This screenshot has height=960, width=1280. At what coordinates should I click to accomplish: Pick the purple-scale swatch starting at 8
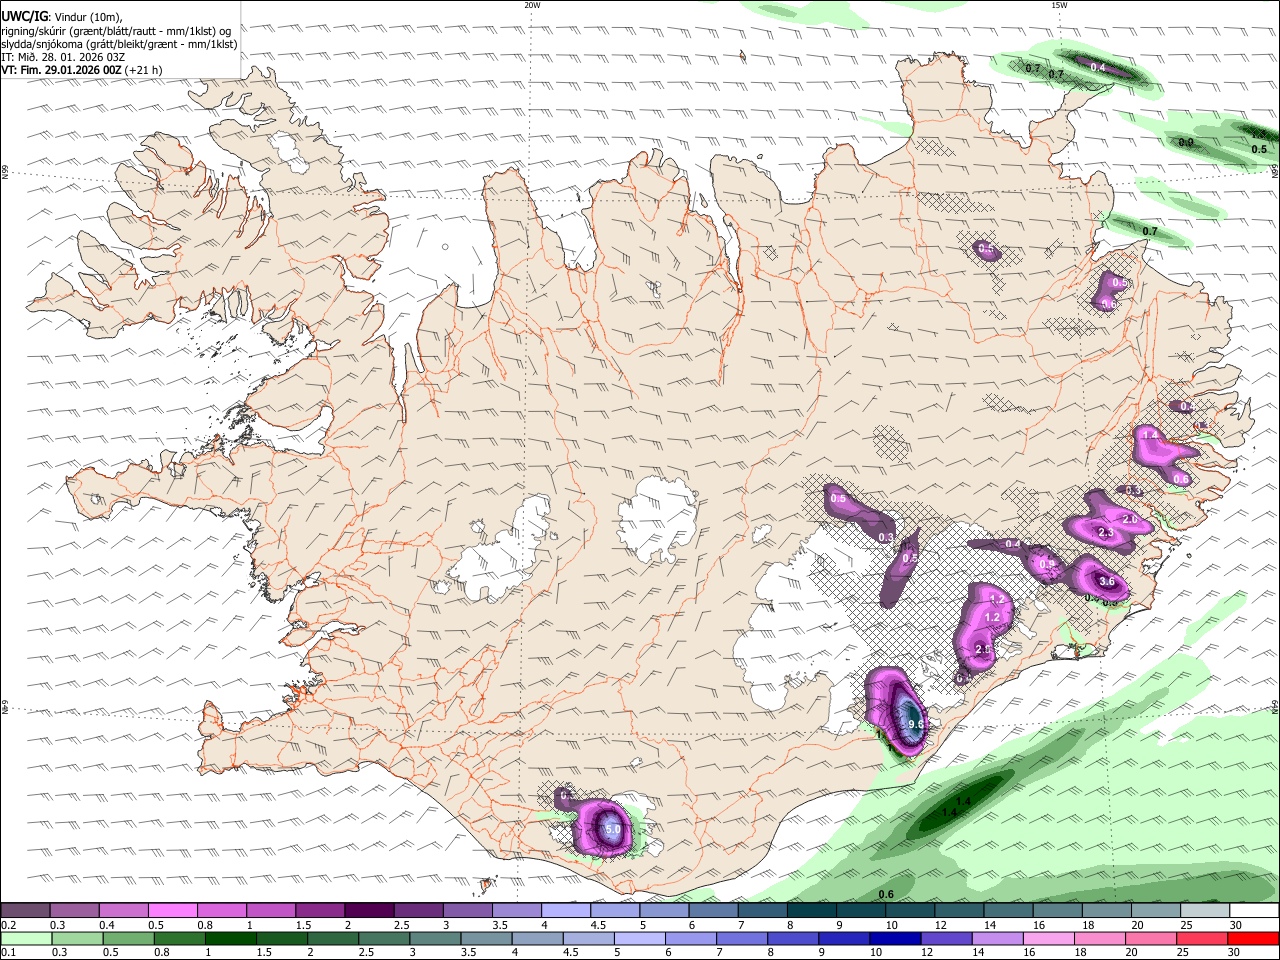(x=812, y=910)
